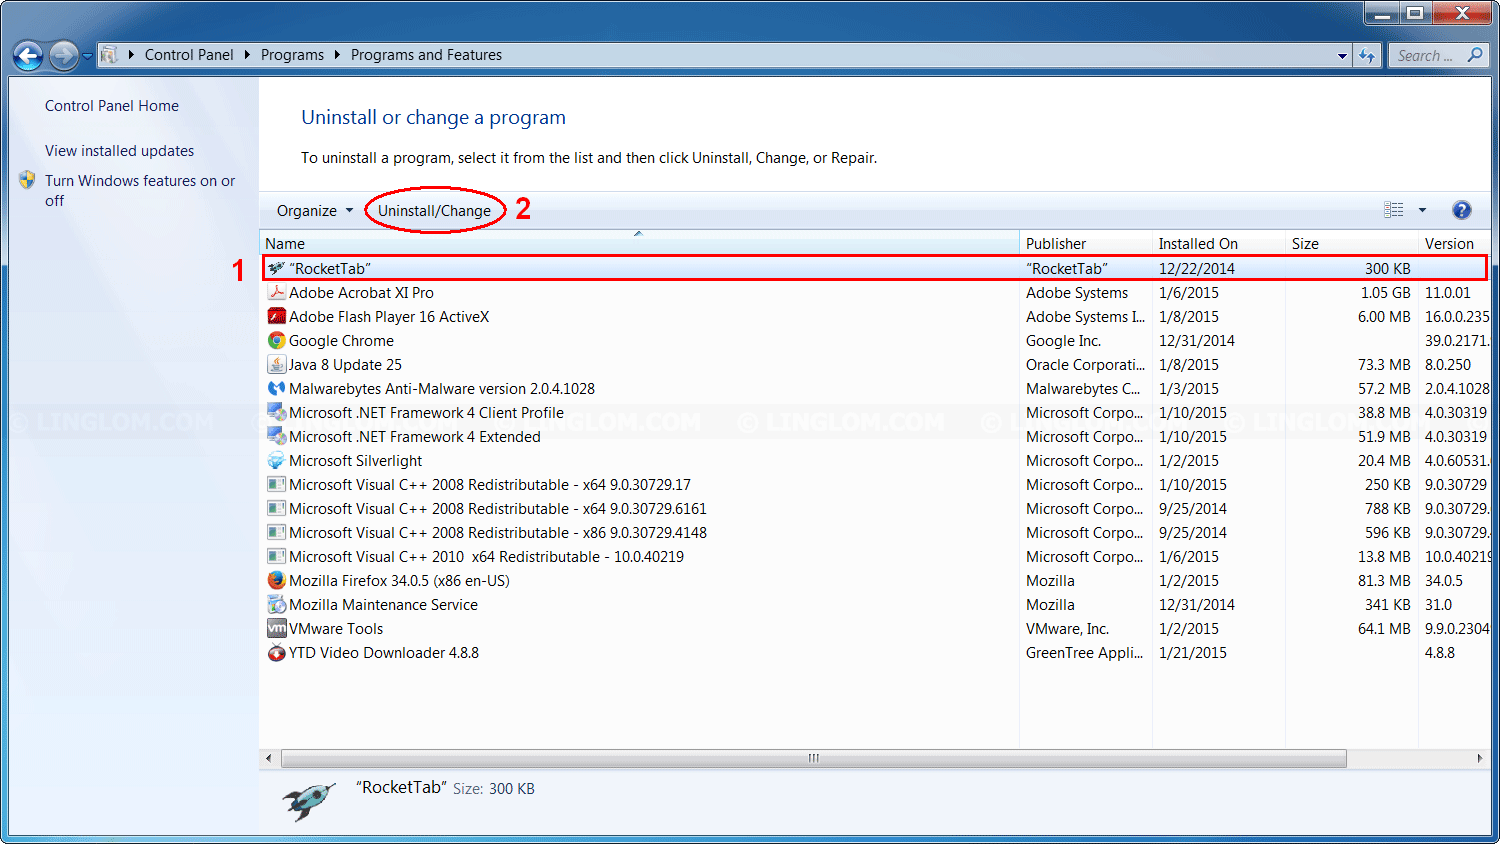This screenshot has height=844, width=1500.
Task: Select YTD Video Downloader 4.8.8 name
Action: [x=384, y=652]
